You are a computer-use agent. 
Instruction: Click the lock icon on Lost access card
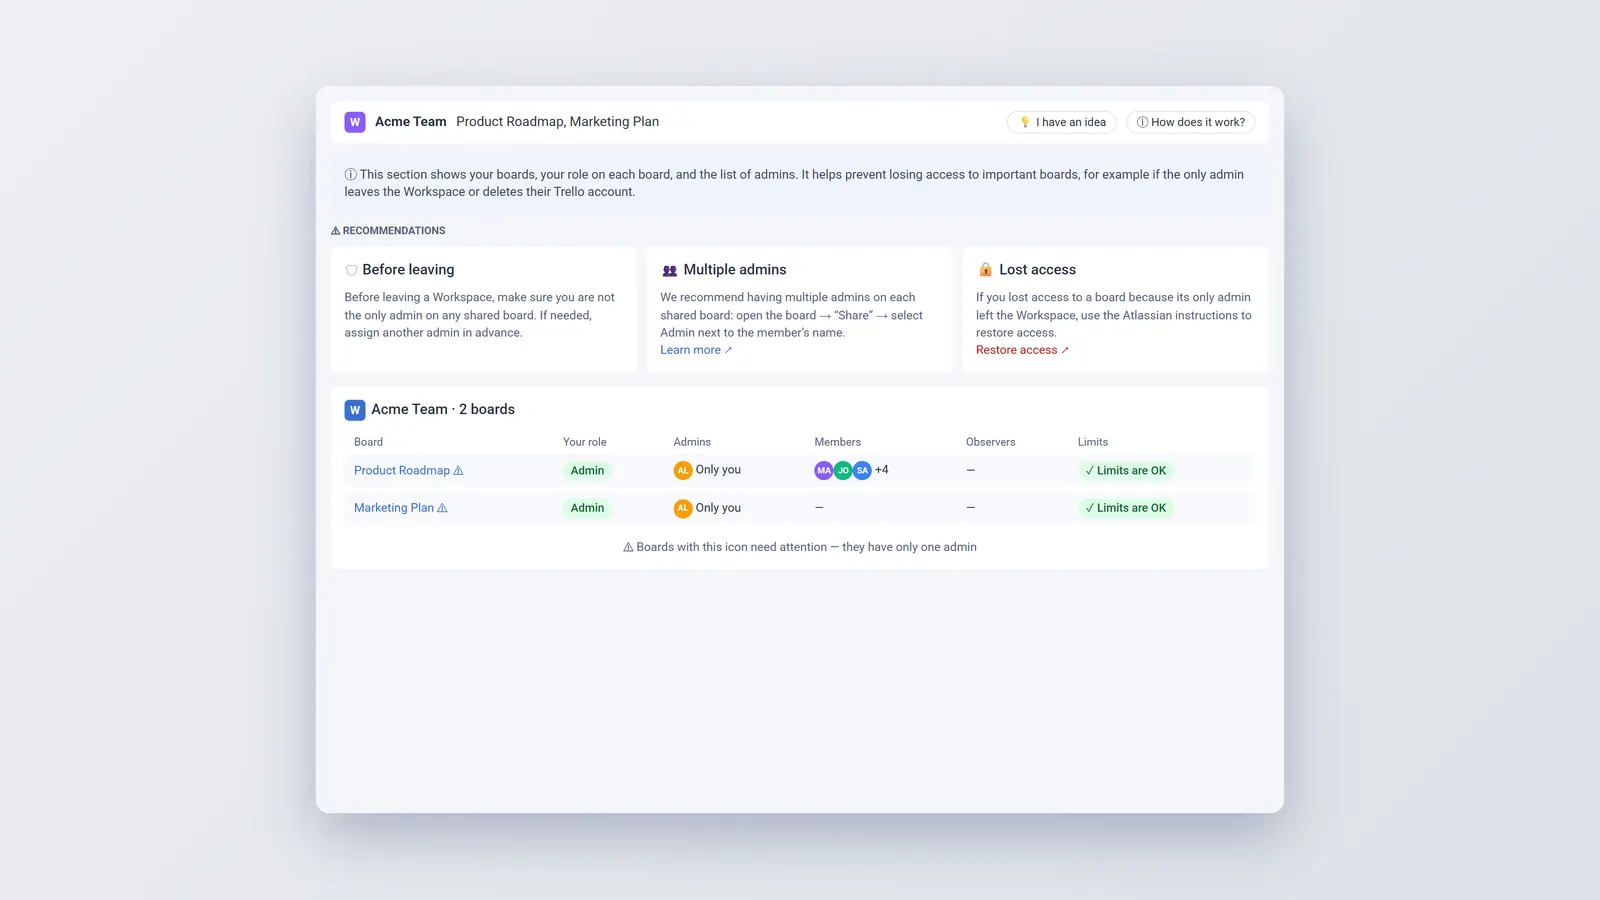coord(985,270)
